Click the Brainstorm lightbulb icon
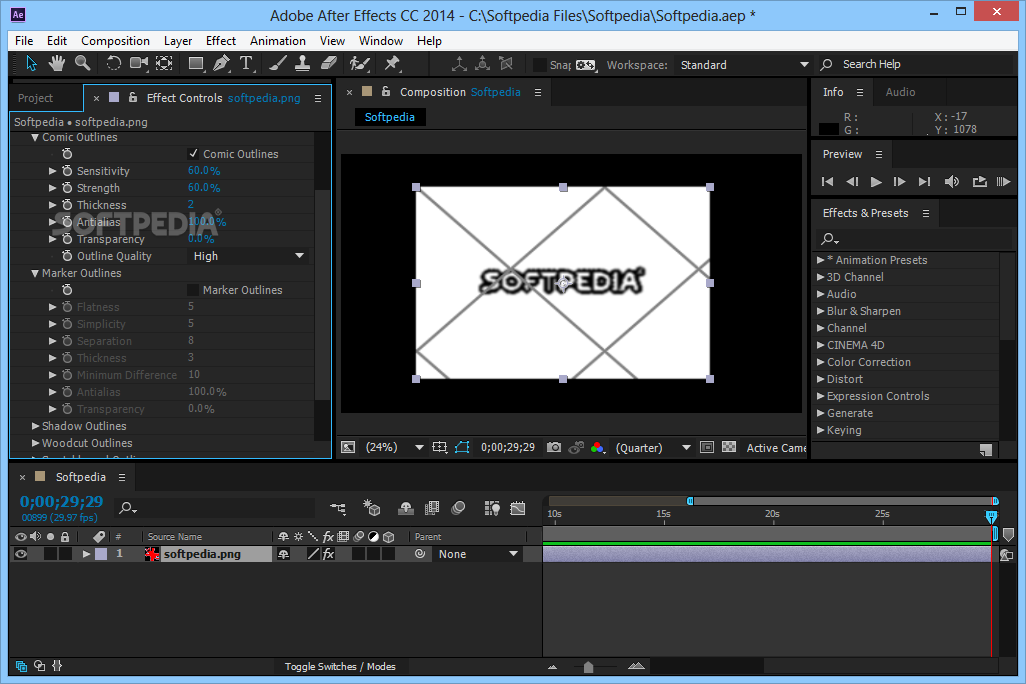This screenshot has height=684, width=1026. point(492,508)
